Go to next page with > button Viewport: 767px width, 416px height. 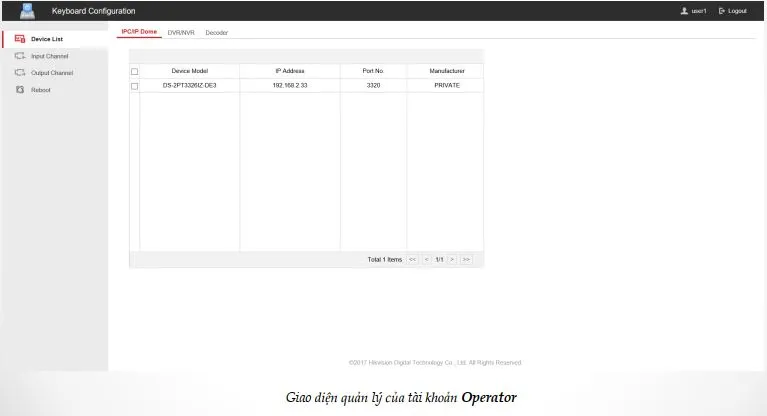coord(452,259)
